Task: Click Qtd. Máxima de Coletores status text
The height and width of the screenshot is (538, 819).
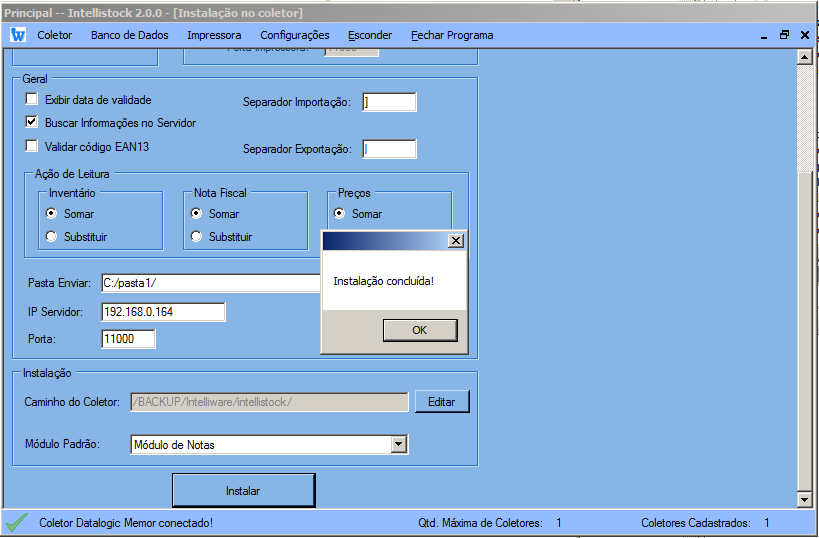Action: [481, 523]
